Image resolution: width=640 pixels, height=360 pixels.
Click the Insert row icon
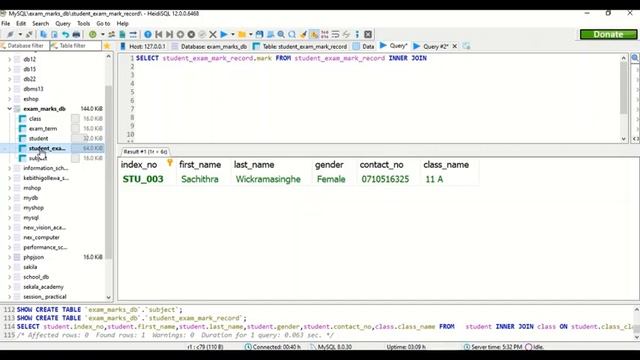tap(180, 34)
